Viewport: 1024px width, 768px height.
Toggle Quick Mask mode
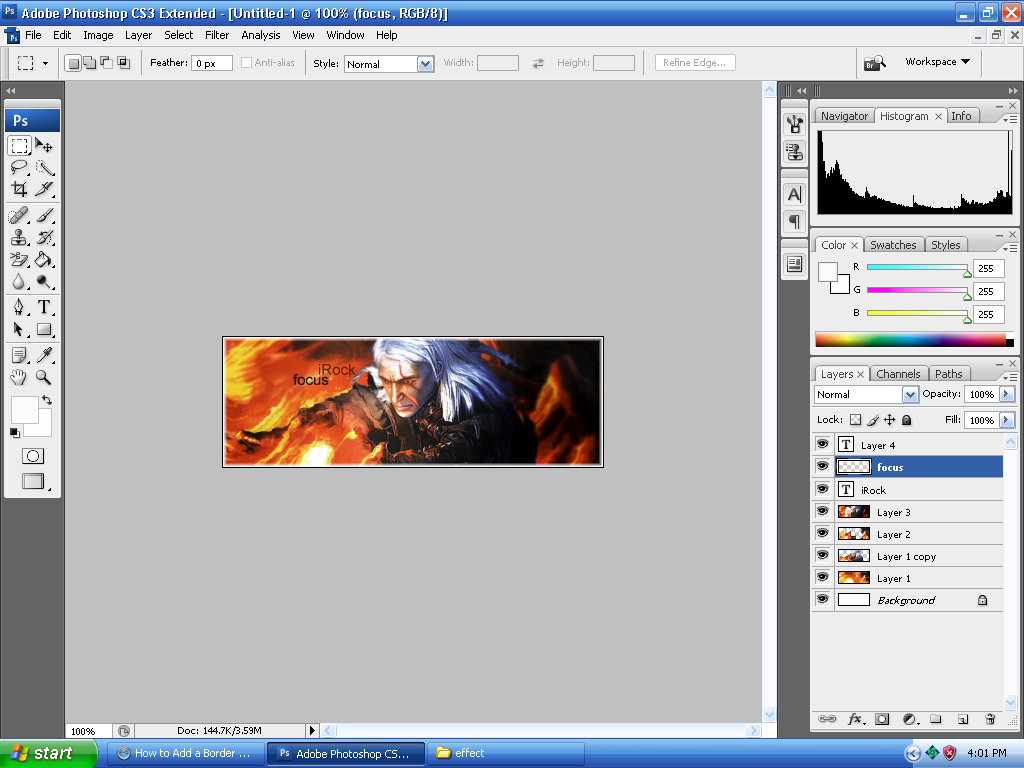pyautogui.click(x=33, y=456)
